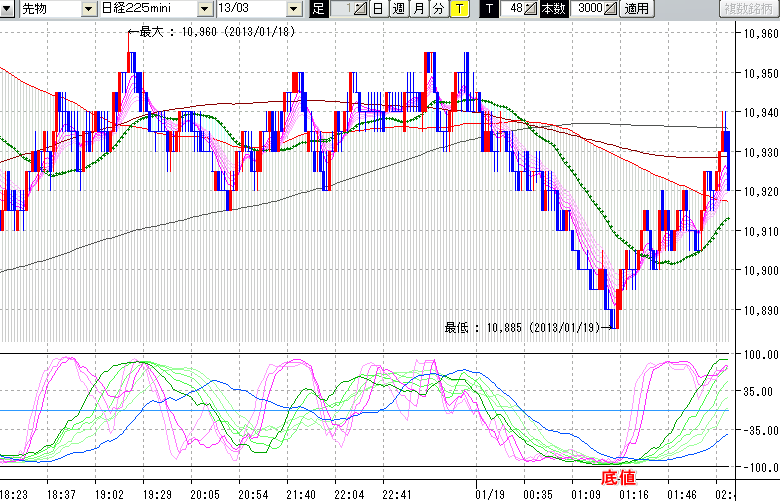This screenshot has height=501, width=780.
Task: Switch chart to monthly (月) bars
Action: tap(418, 9)
